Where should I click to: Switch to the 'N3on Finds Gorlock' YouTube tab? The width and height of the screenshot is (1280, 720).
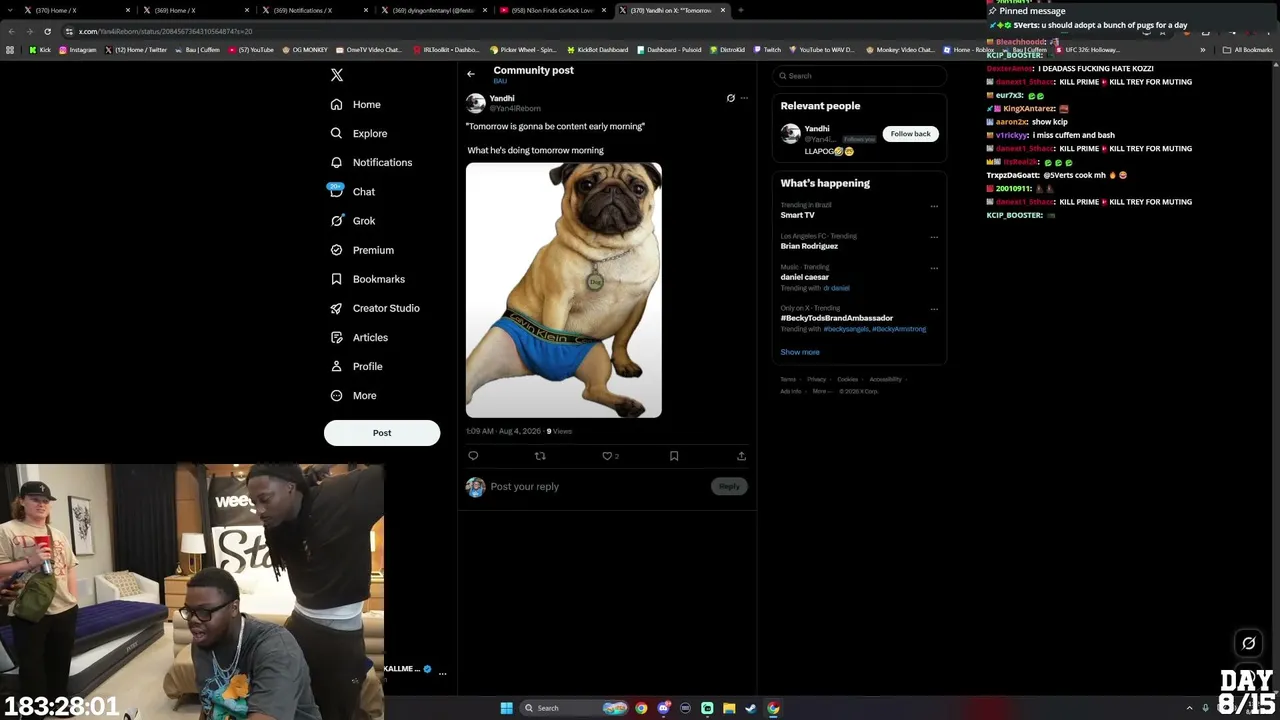pos(551,10)
